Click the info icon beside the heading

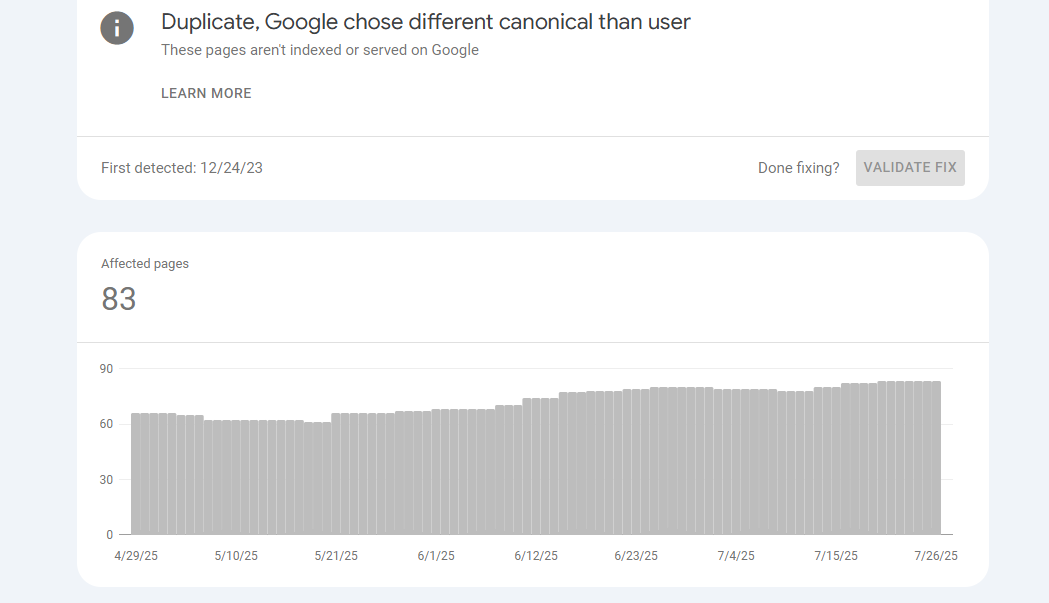(117, 28)
